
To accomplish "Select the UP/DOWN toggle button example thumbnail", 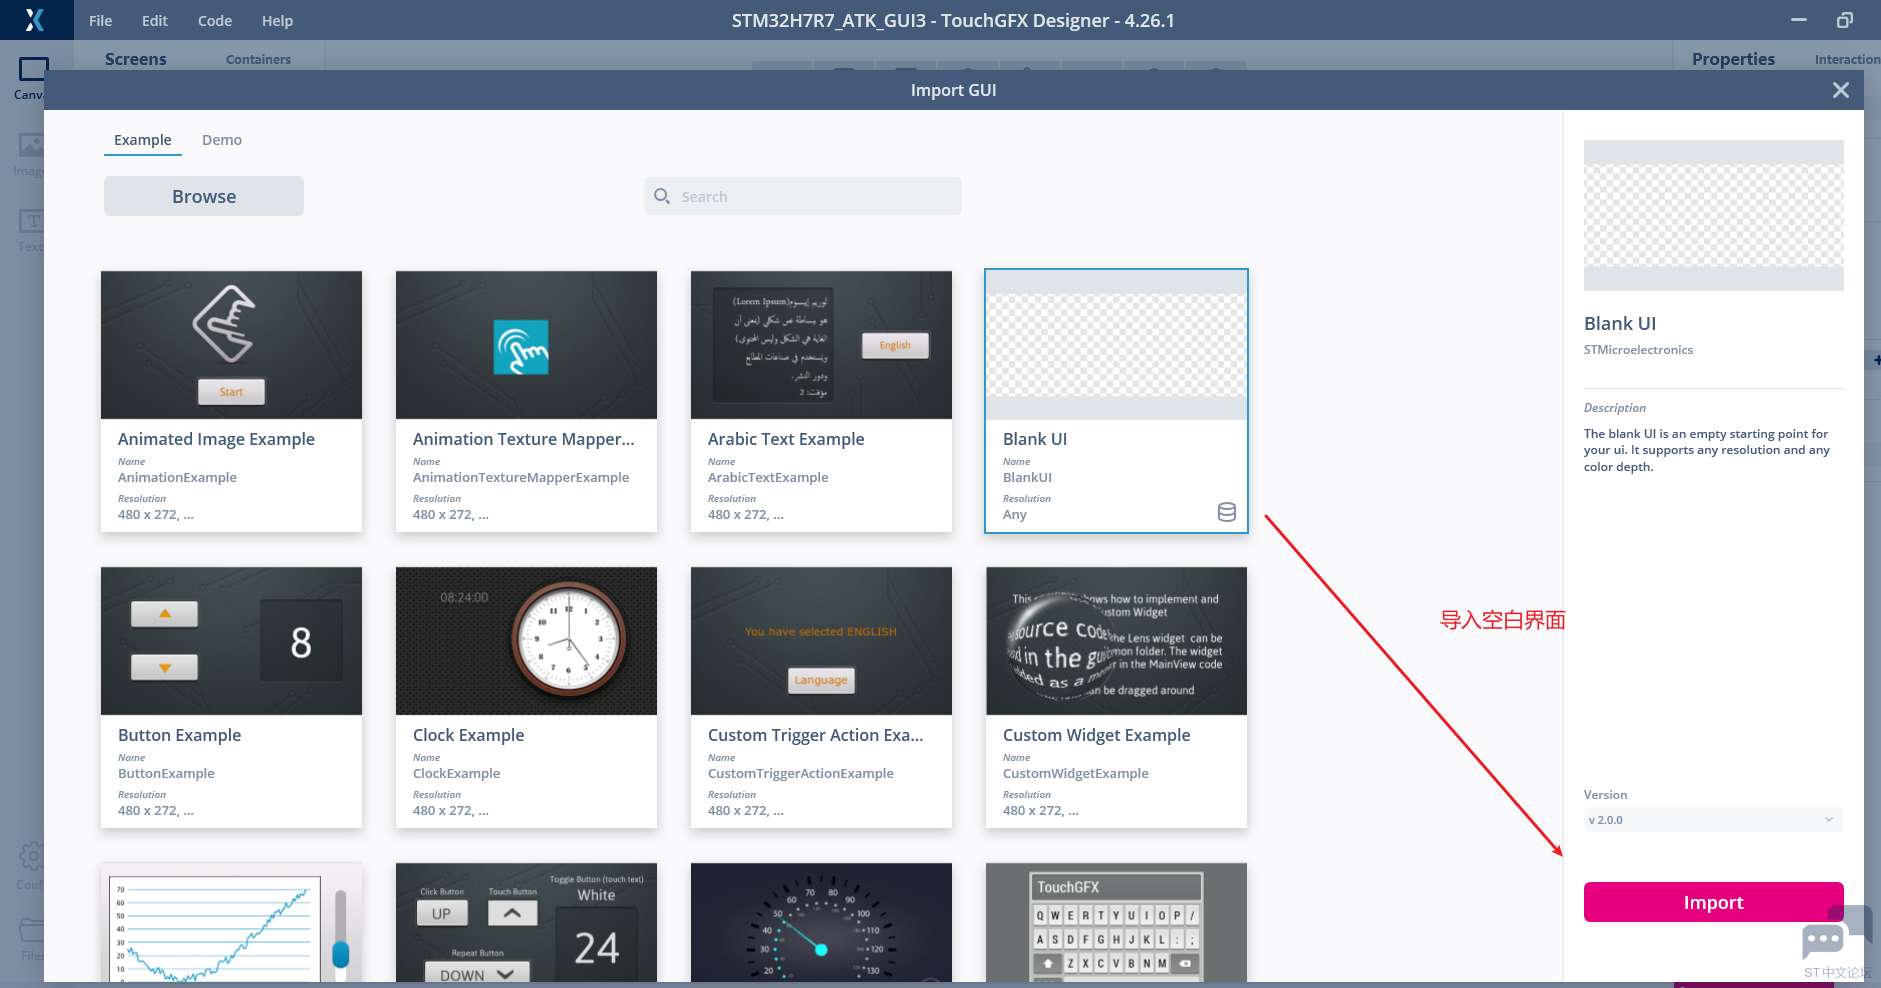I will [x=526, y=922].
